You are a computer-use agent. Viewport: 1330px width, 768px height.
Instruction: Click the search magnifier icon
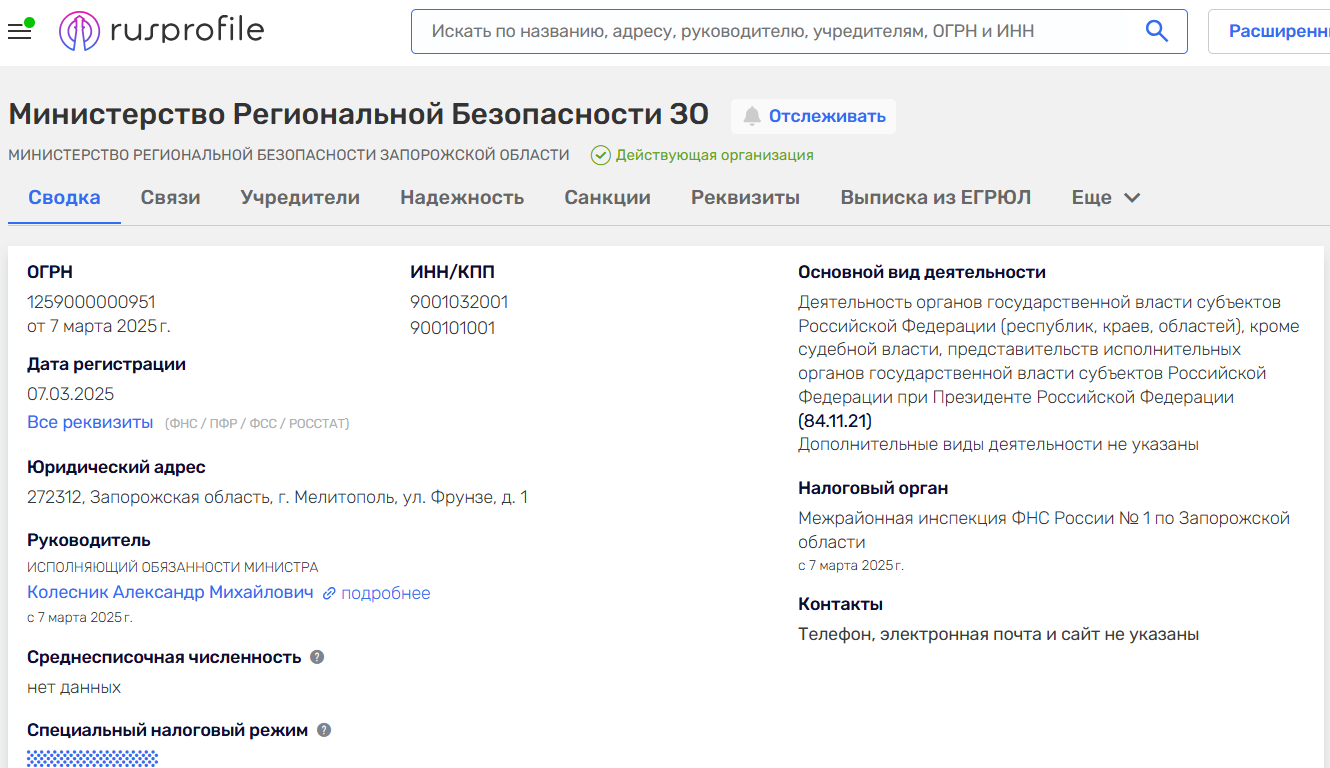point(1157,31)
